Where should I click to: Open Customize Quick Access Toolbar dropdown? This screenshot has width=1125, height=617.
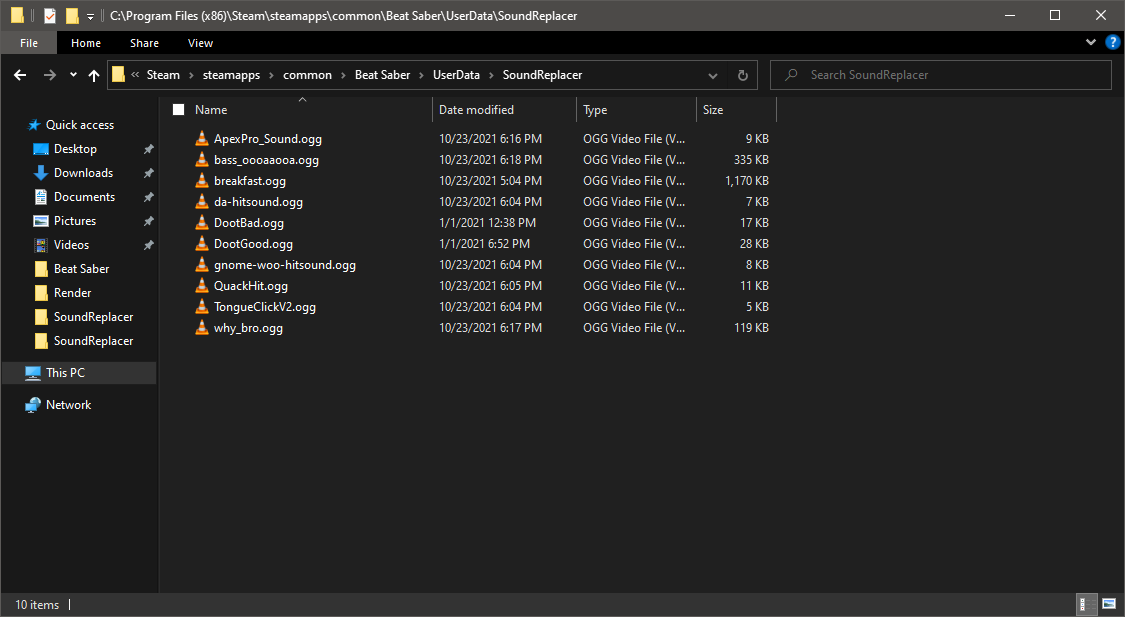tap(90, 16)
